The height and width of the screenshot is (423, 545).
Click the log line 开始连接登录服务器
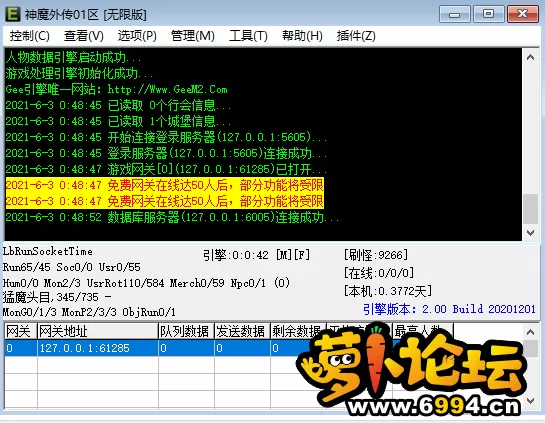coord(166,137)
